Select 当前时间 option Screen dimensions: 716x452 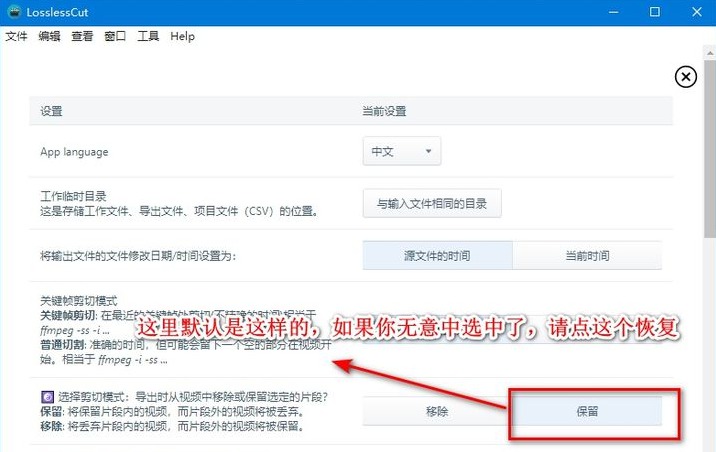click(x=587, y=256)
